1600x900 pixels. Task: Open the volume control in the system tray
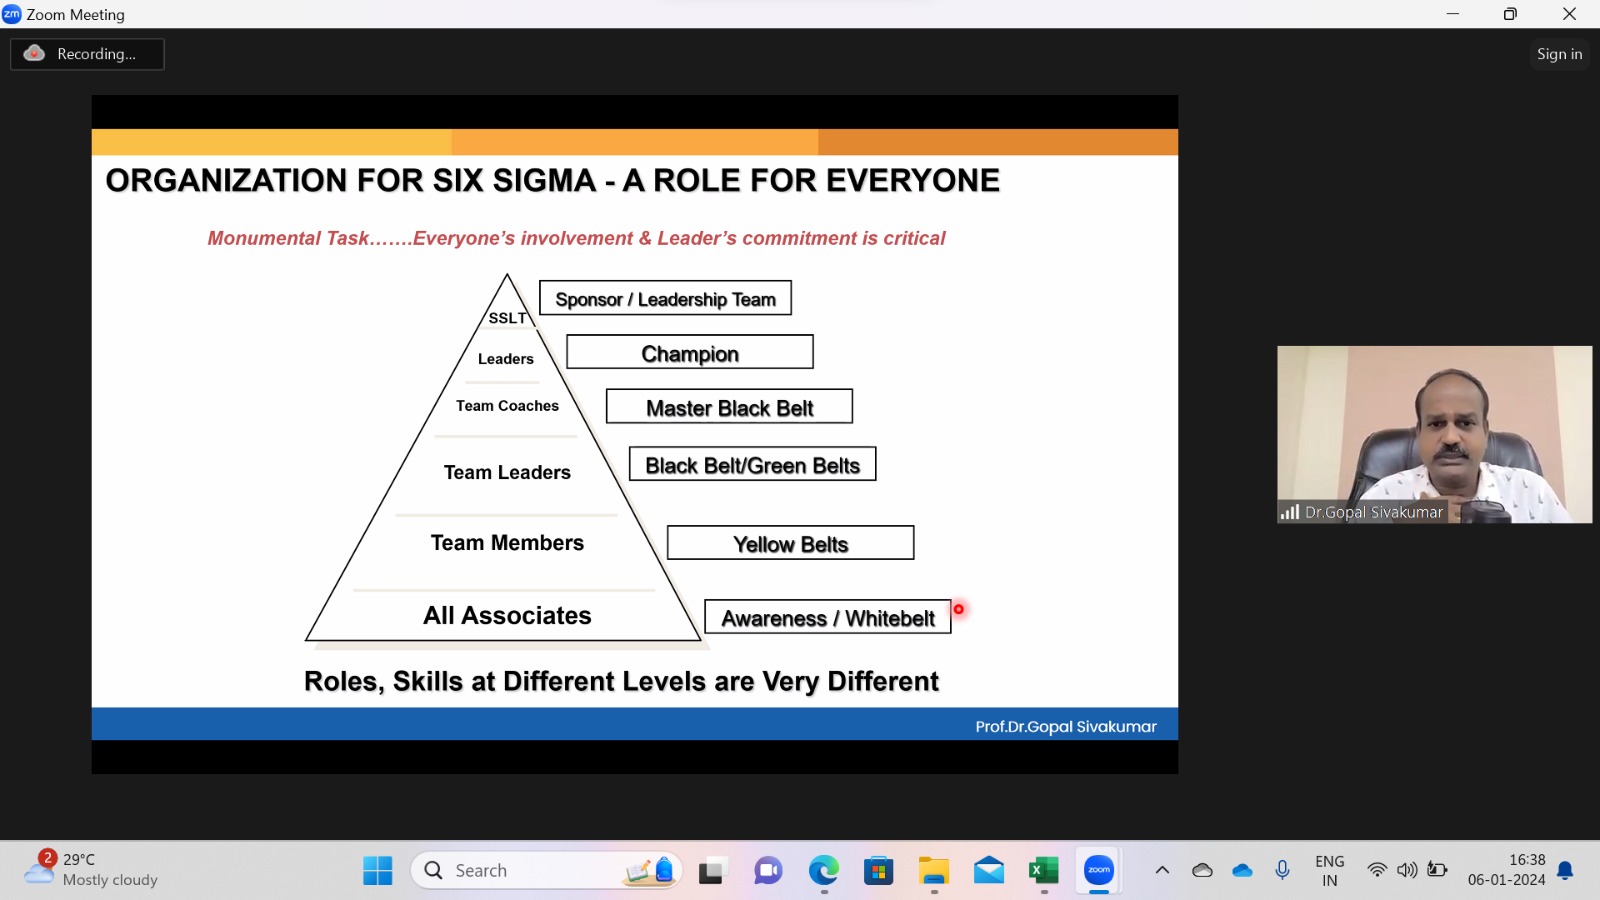tap(1407, 870)
